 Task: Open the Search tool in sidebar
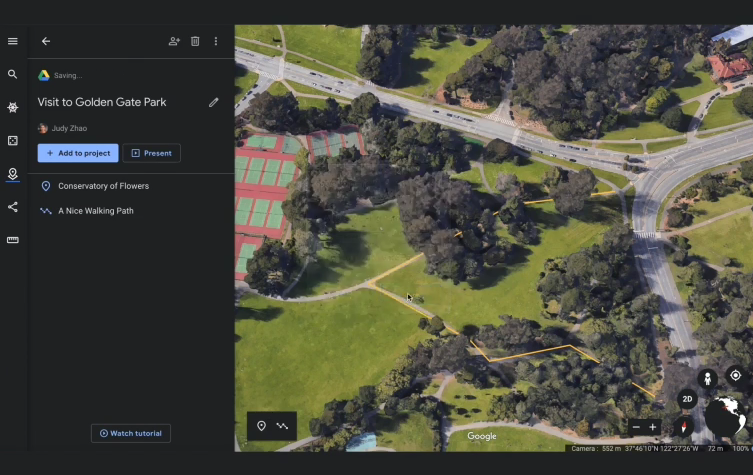point(13,74)
